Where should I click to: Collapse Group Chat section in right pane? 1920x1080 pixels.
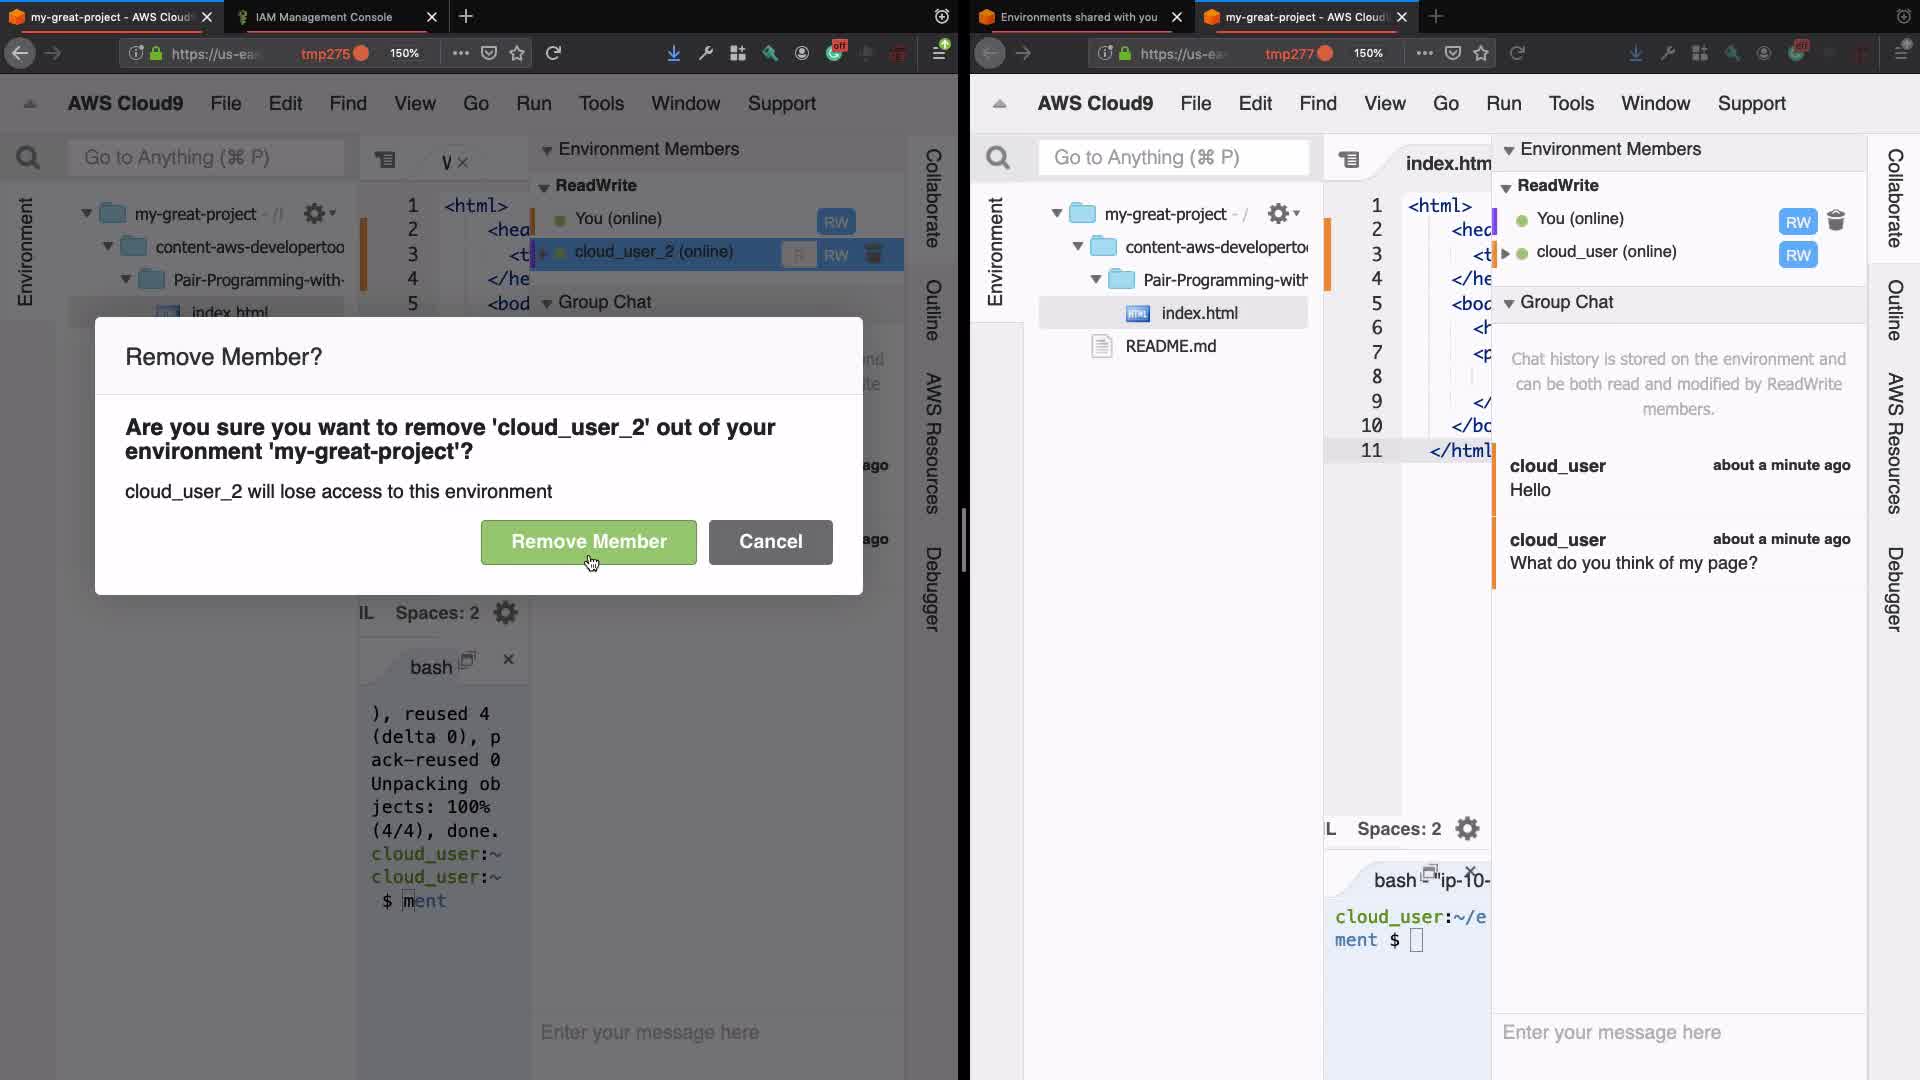(1509, 303)
